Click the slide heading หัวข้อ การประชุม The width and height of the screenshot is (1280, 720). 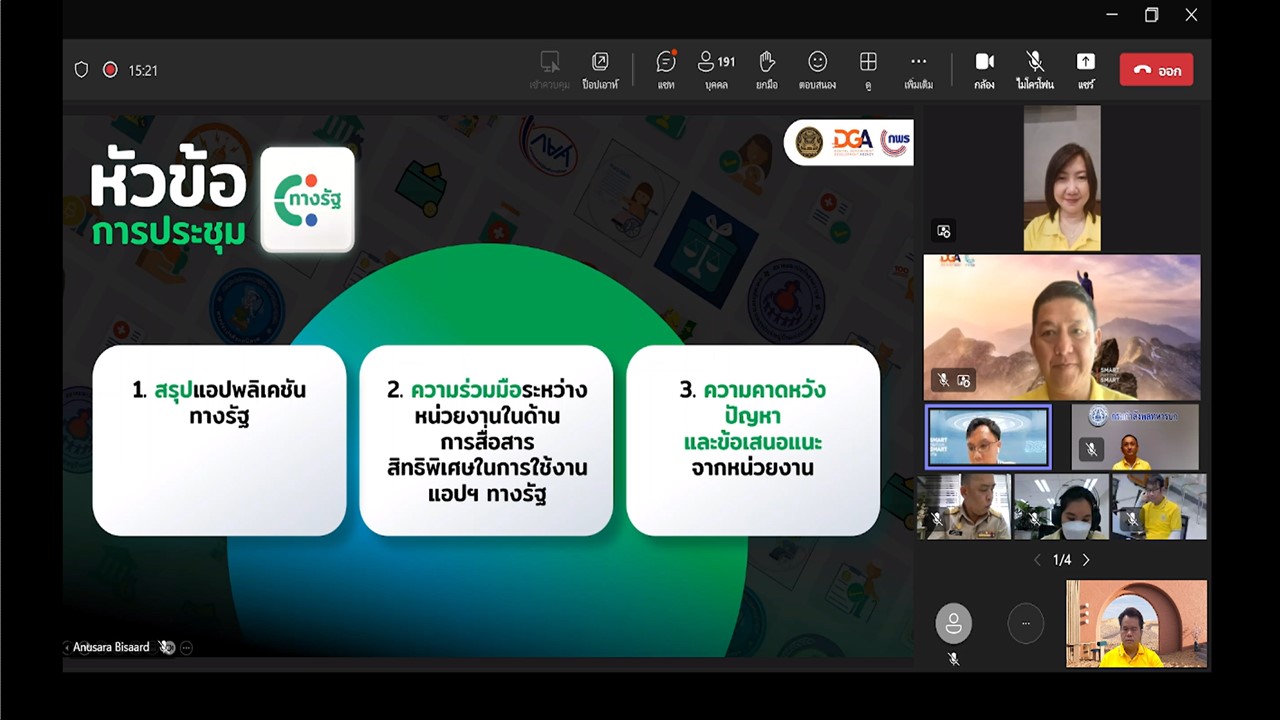tap(168, 201)
